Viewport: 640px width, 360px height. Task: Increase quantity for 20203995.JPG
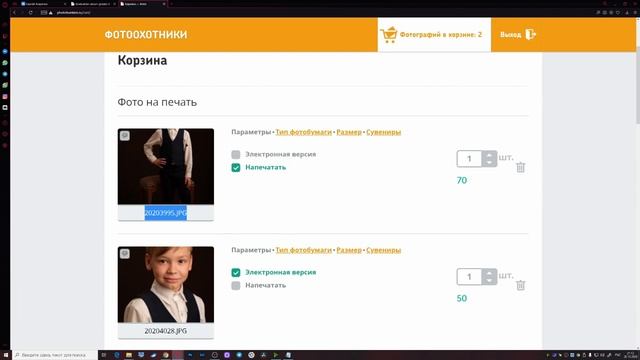click(x=489, y=155)
